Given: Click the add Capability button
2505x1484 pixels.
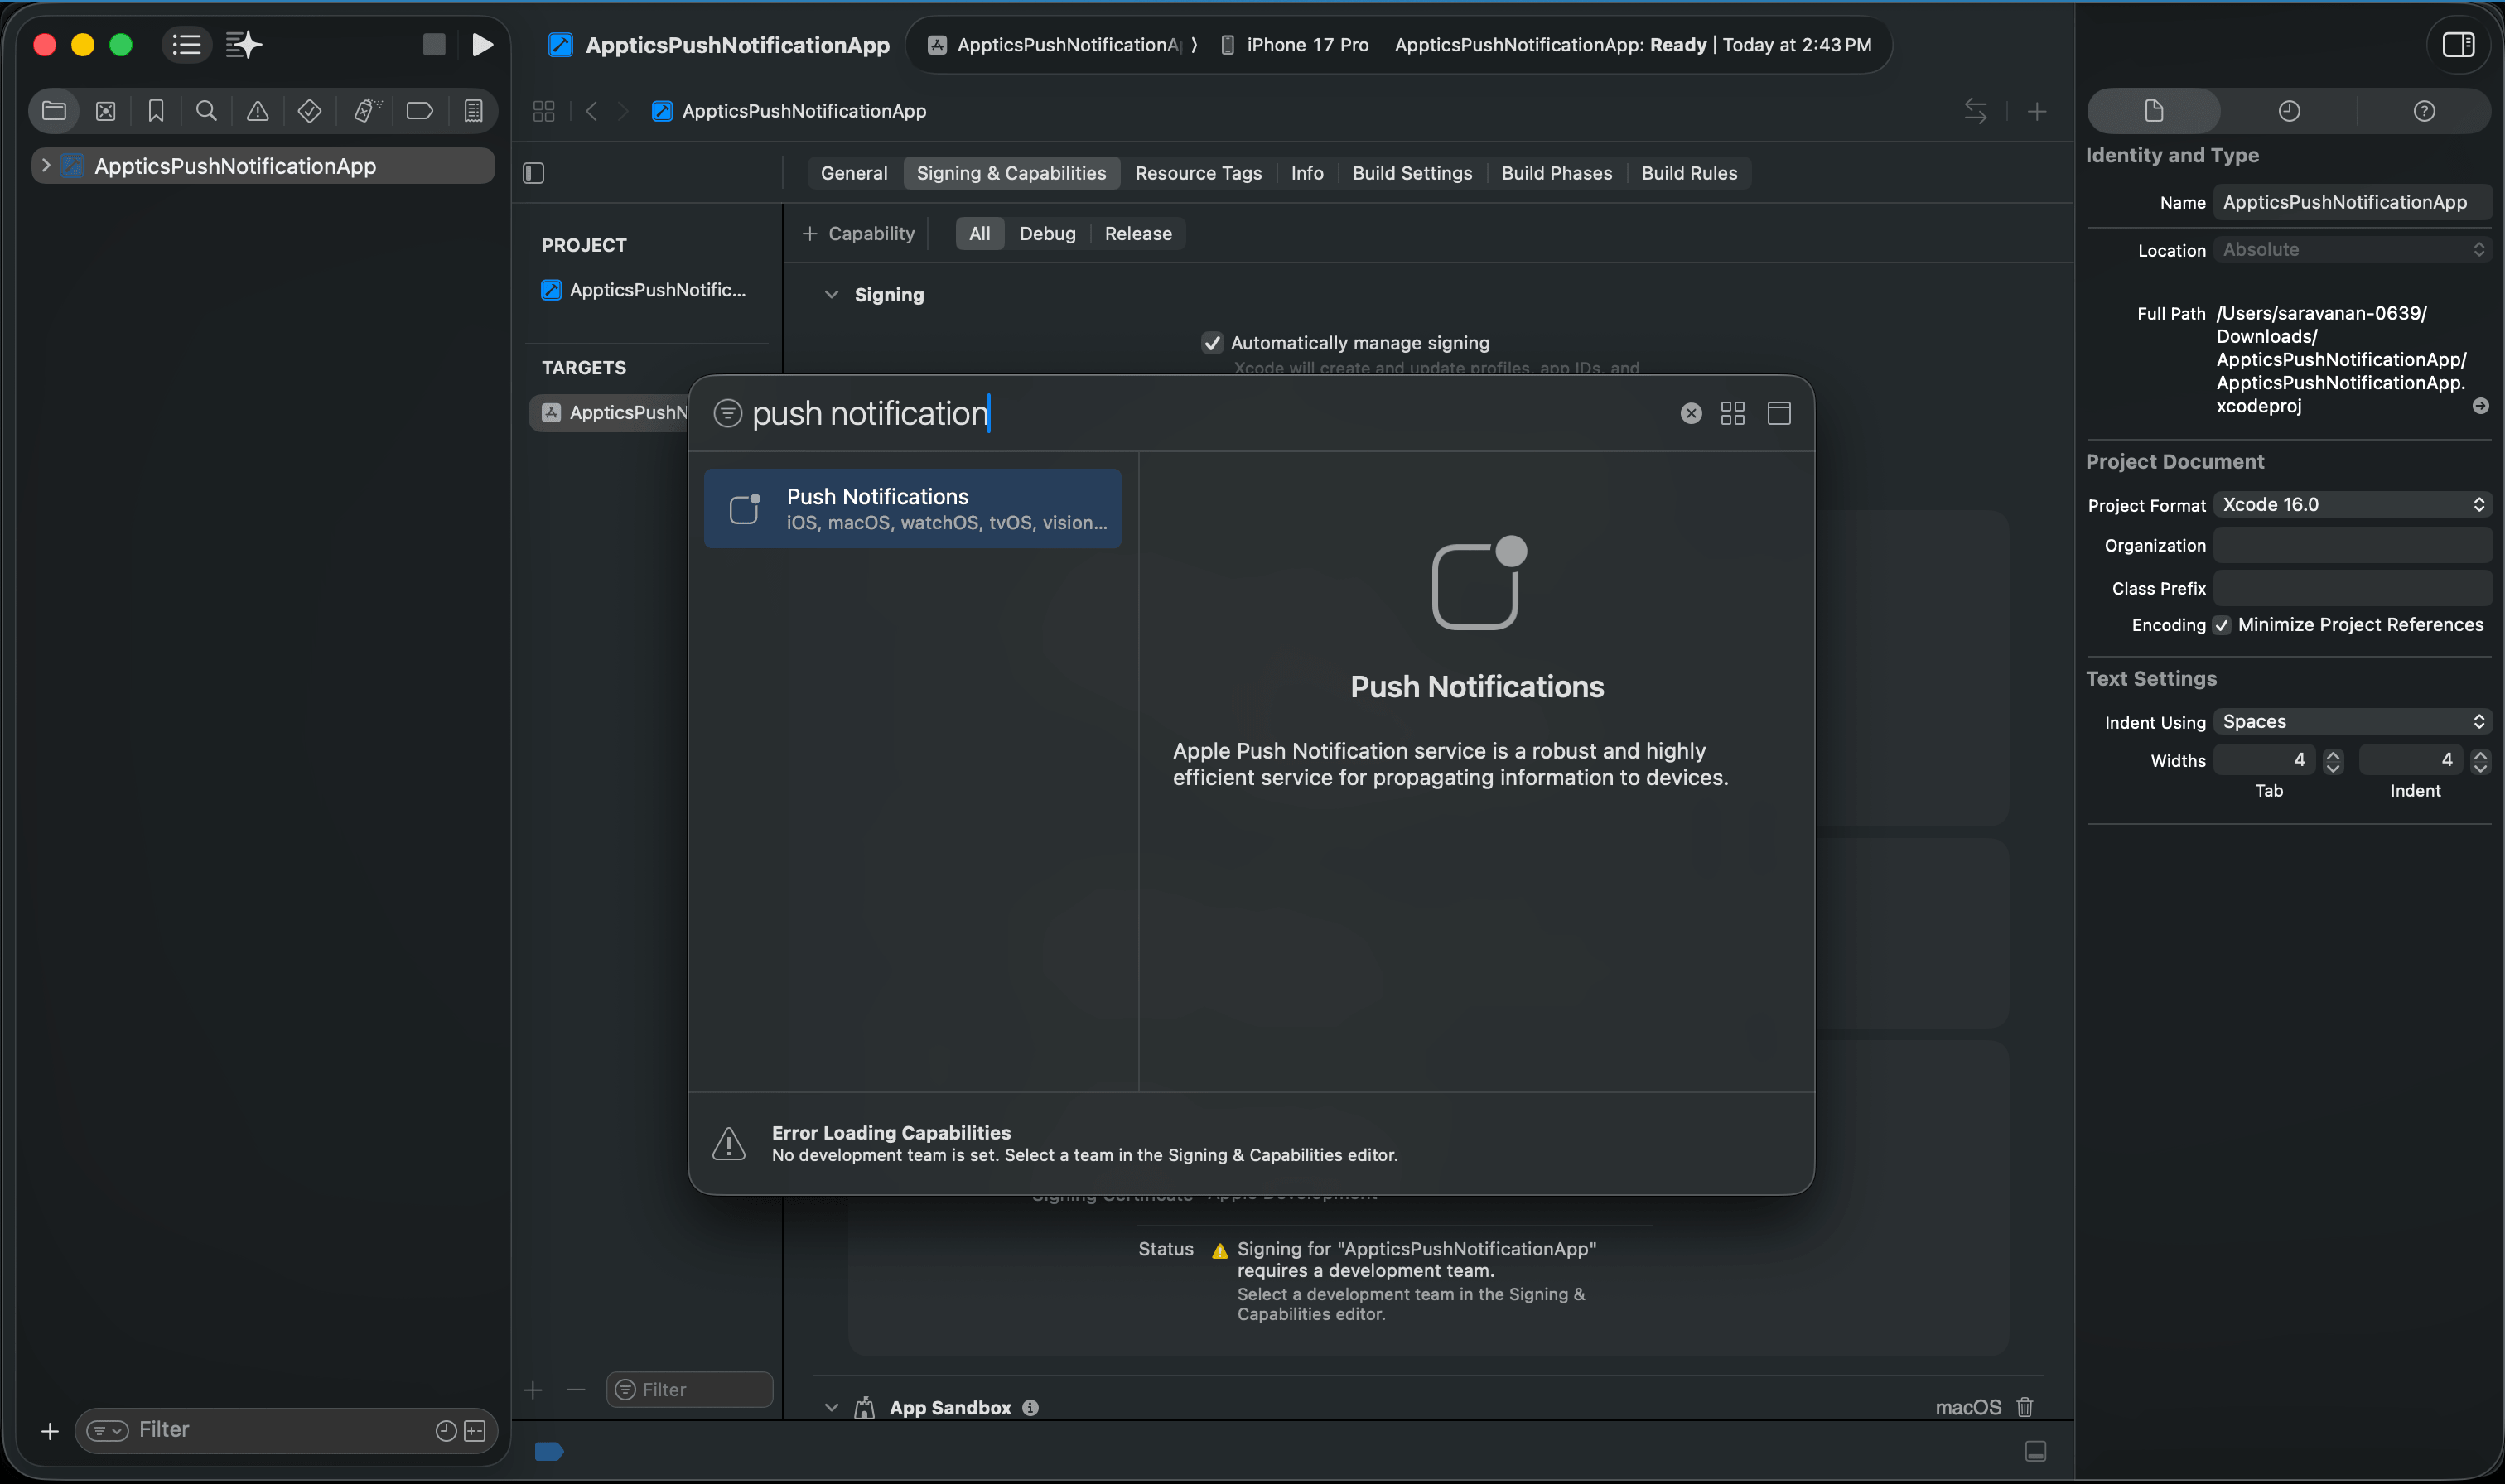Looking at the screenshot, I should [x=859, y=233].
